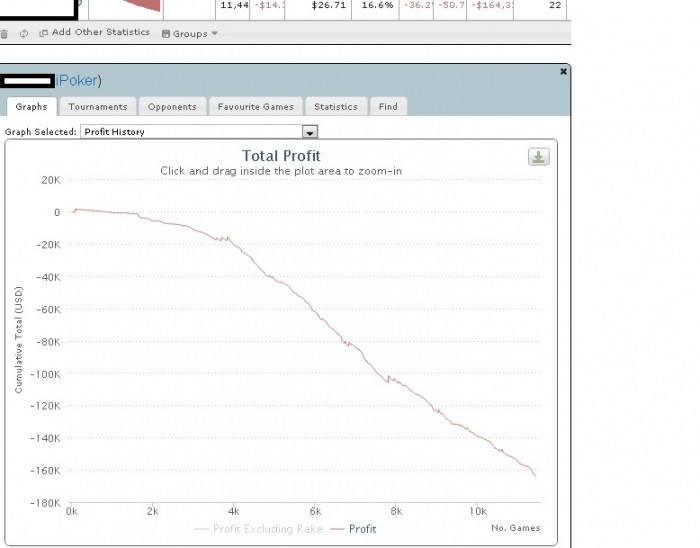This screenshot has width=700, height=548.
Task: Open the iPoker network link
Action: [x=76, y=80]
